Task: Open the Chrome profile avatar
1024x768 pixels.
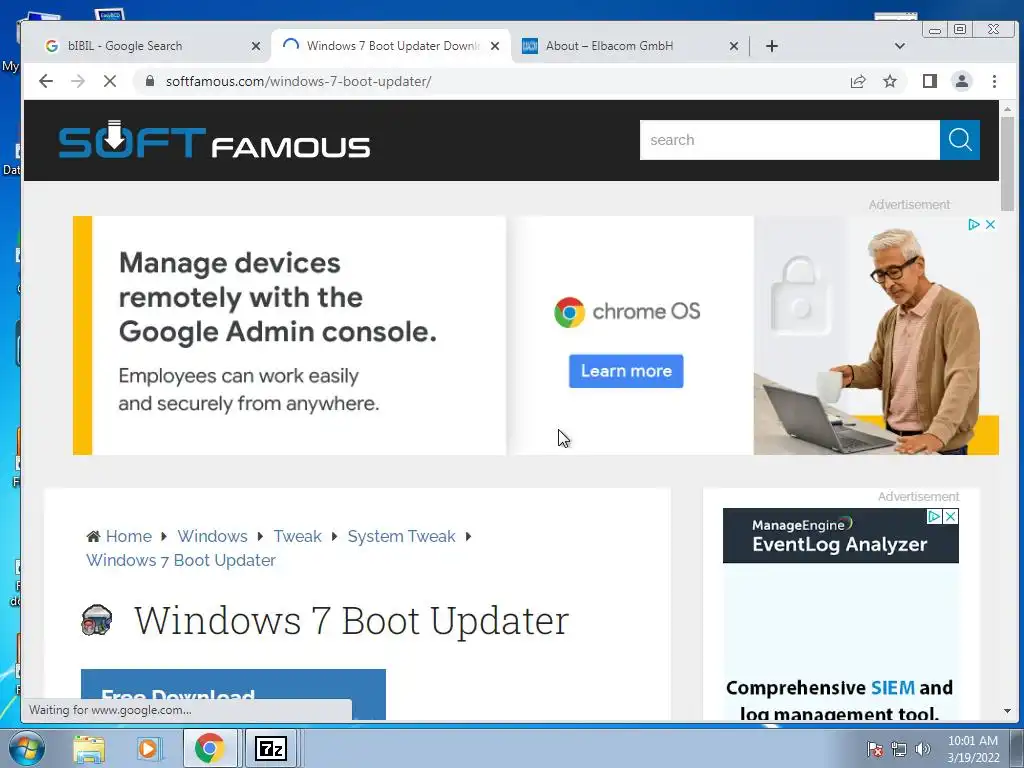Action: tap(961, 81)
